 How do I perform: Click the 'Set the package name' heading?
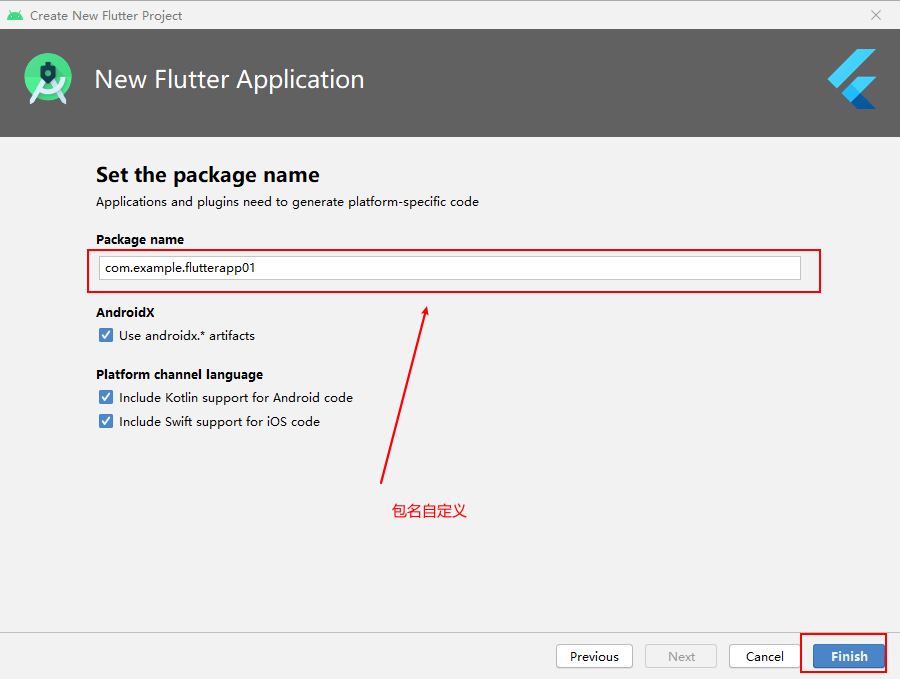click(208, 174)
